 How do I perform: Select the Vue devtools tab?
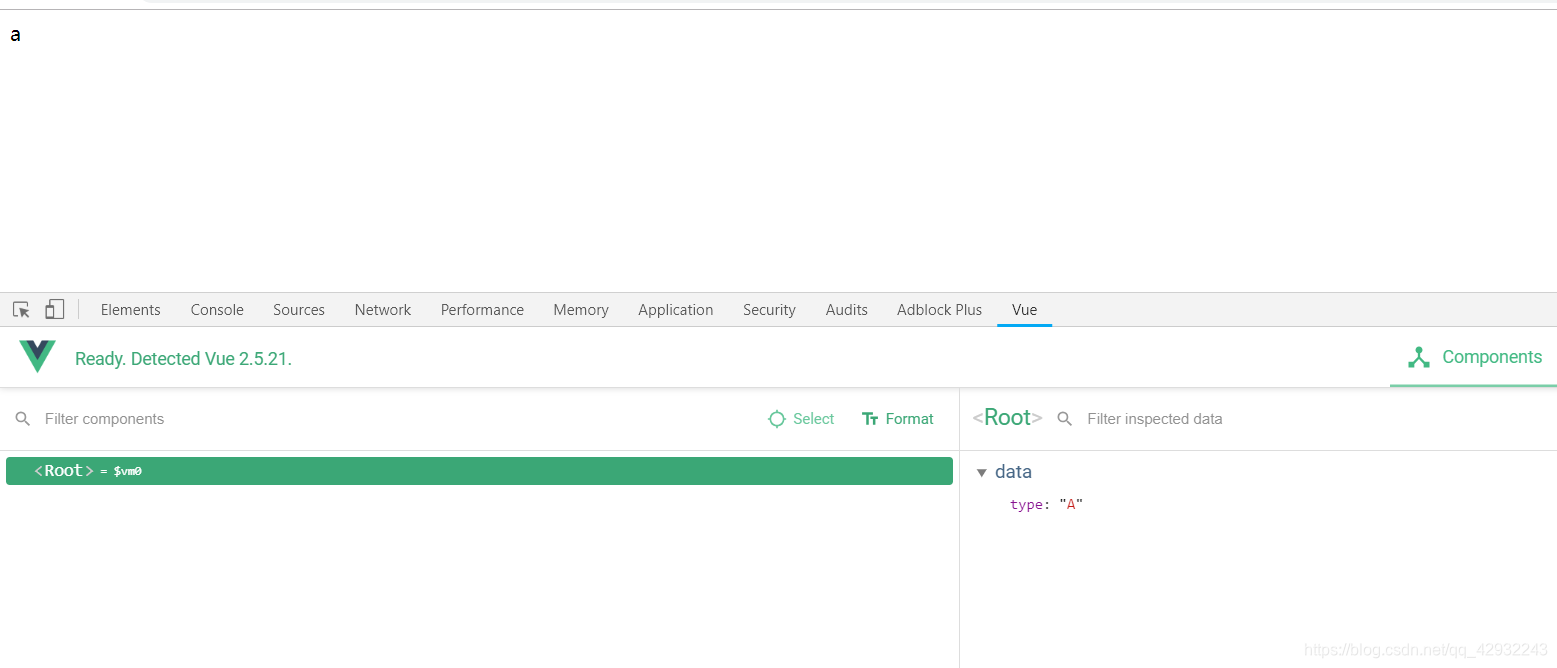click(1024, 310)
